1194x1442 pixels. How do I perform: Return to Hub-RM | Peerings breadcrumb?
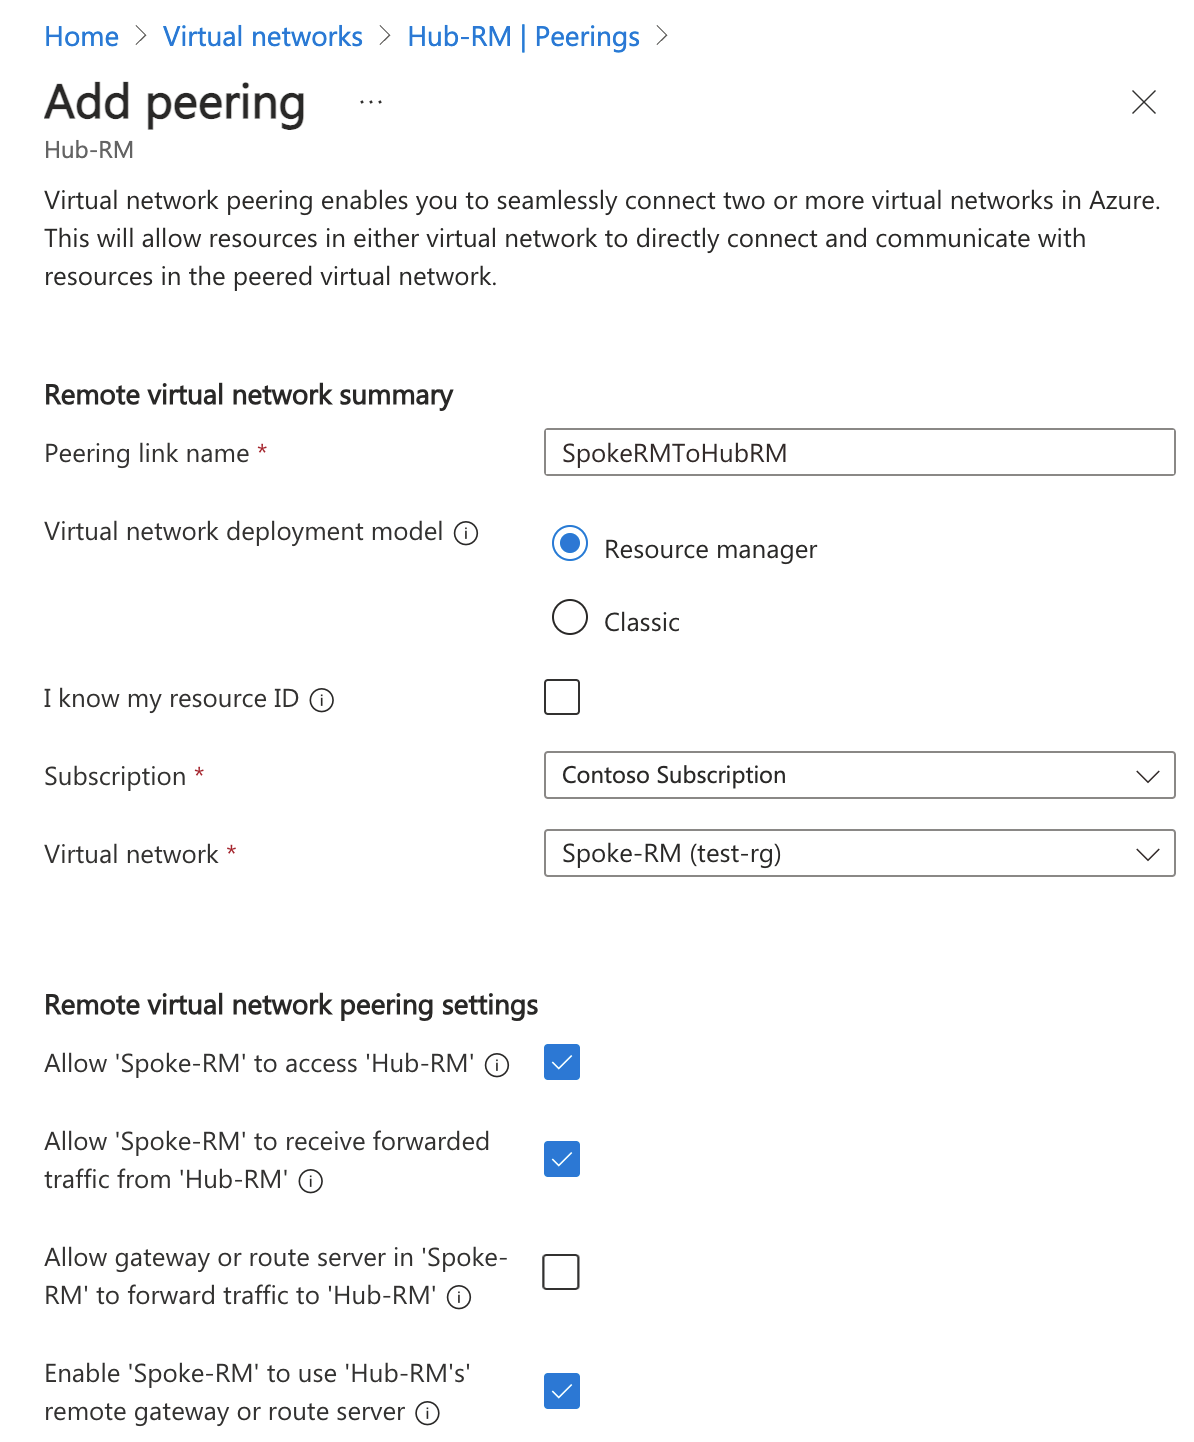tap(523, 37)
